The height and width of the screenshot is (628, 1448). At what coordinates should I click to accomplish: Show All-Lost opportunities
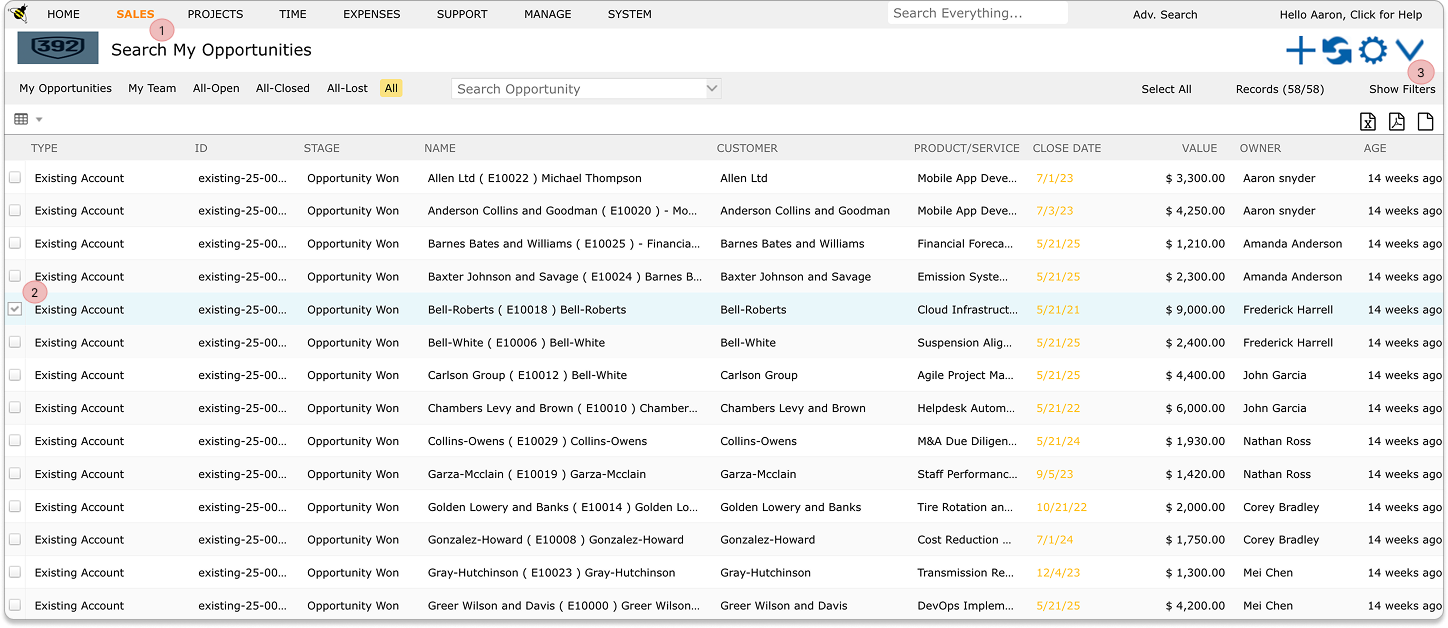(347, 88)
